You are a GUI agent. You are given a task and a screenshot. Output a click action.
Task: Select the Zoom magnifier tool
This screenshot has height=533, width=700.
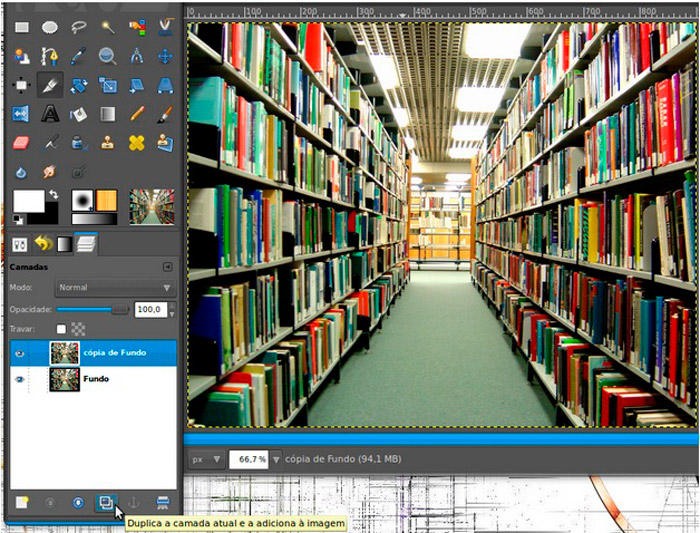[x=108, y=56]
